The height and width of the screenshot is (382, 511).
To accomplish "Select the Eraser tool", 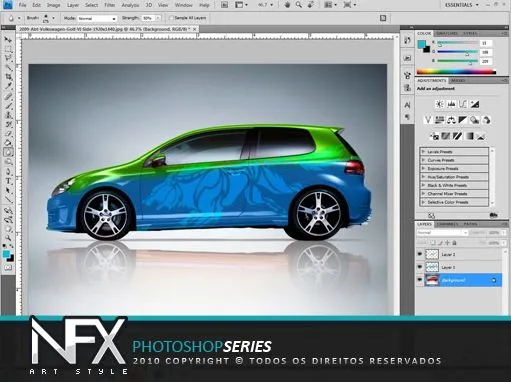I will (8, 134).
